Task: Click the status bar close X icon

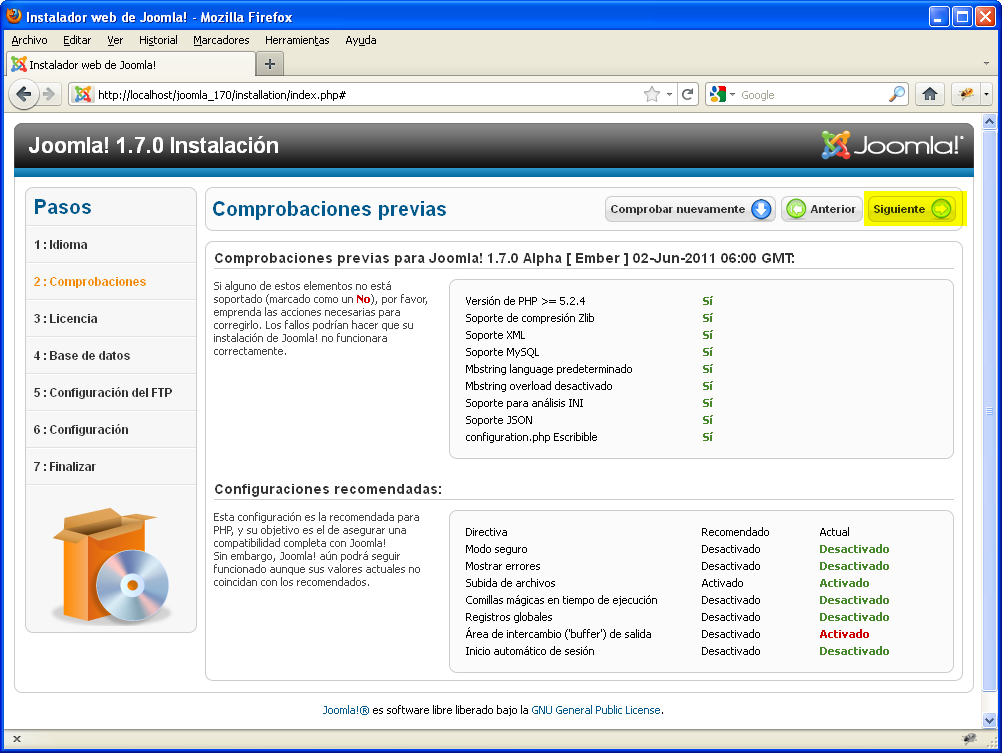Action: 17,739
